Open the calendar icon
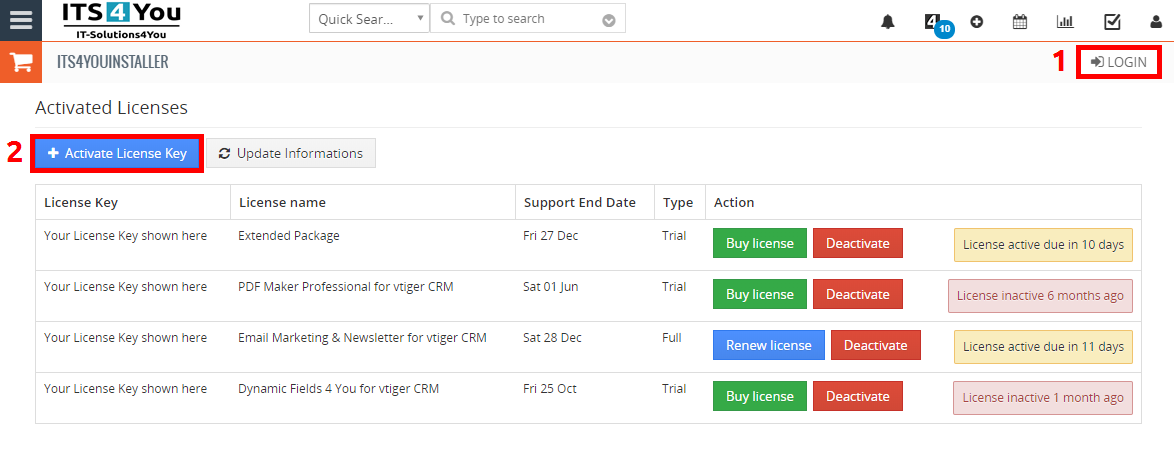This screenshot has height=451, width=1174. pos(1020,21)
